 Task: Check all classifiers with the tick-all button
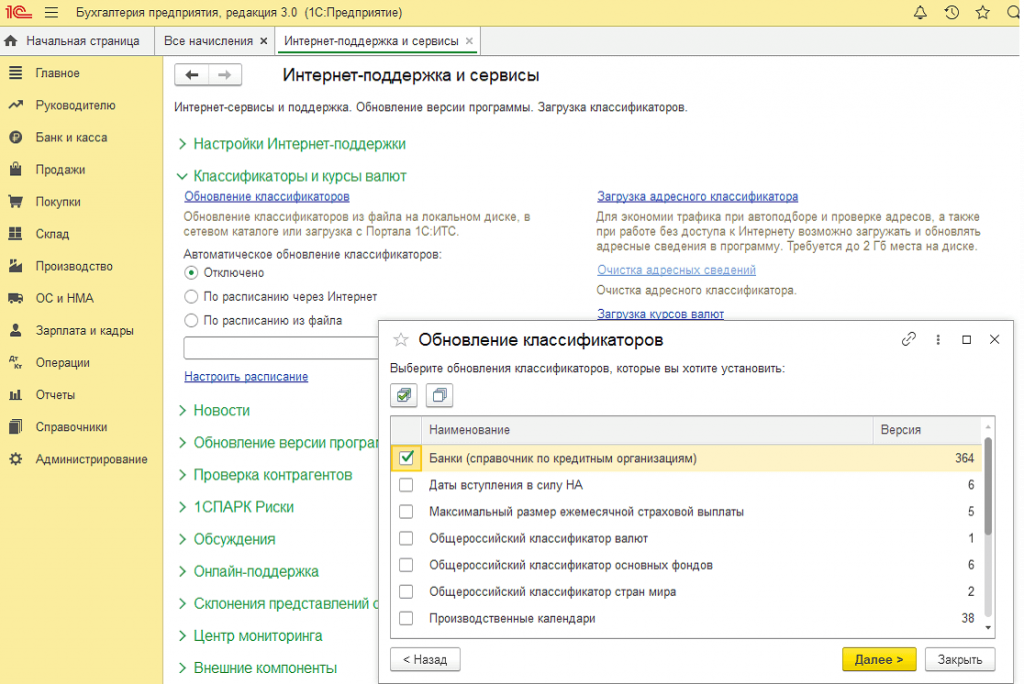404,395
